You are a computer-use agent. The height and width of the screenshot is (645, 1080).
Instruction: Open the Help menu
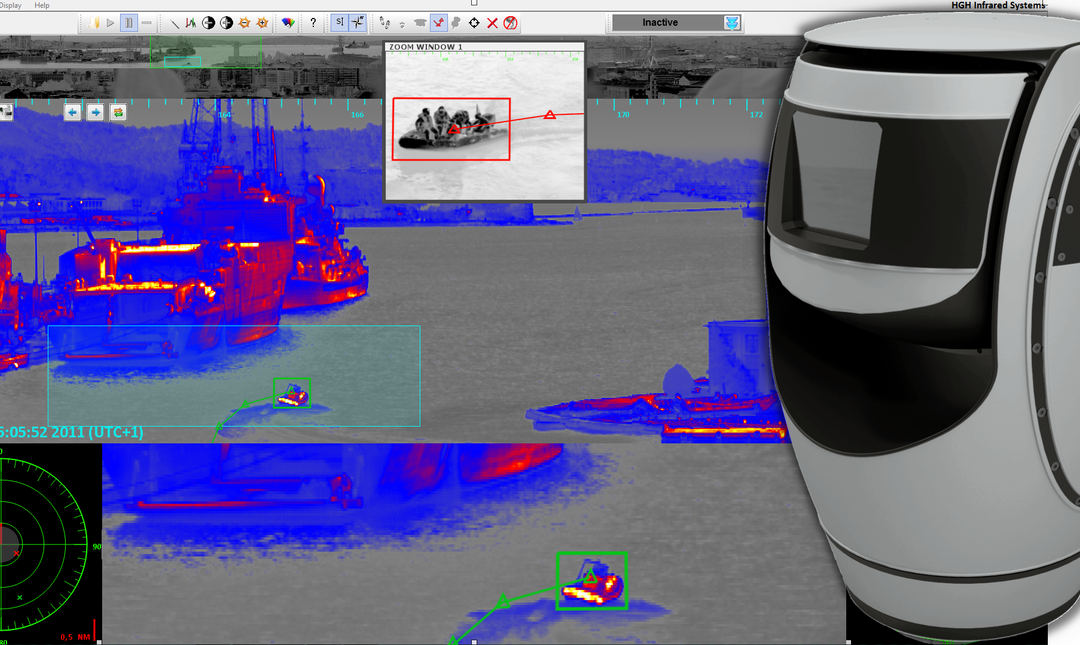pyautogui.click(x=42, y=5)
